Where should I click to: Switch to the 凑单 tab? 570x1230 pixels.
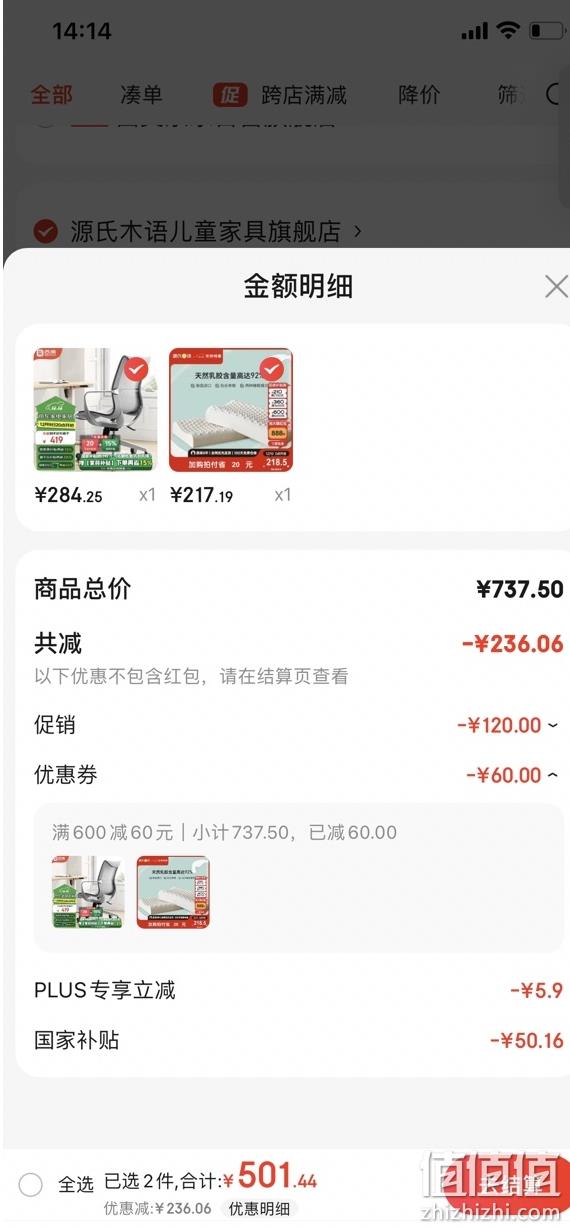point(141,95)
